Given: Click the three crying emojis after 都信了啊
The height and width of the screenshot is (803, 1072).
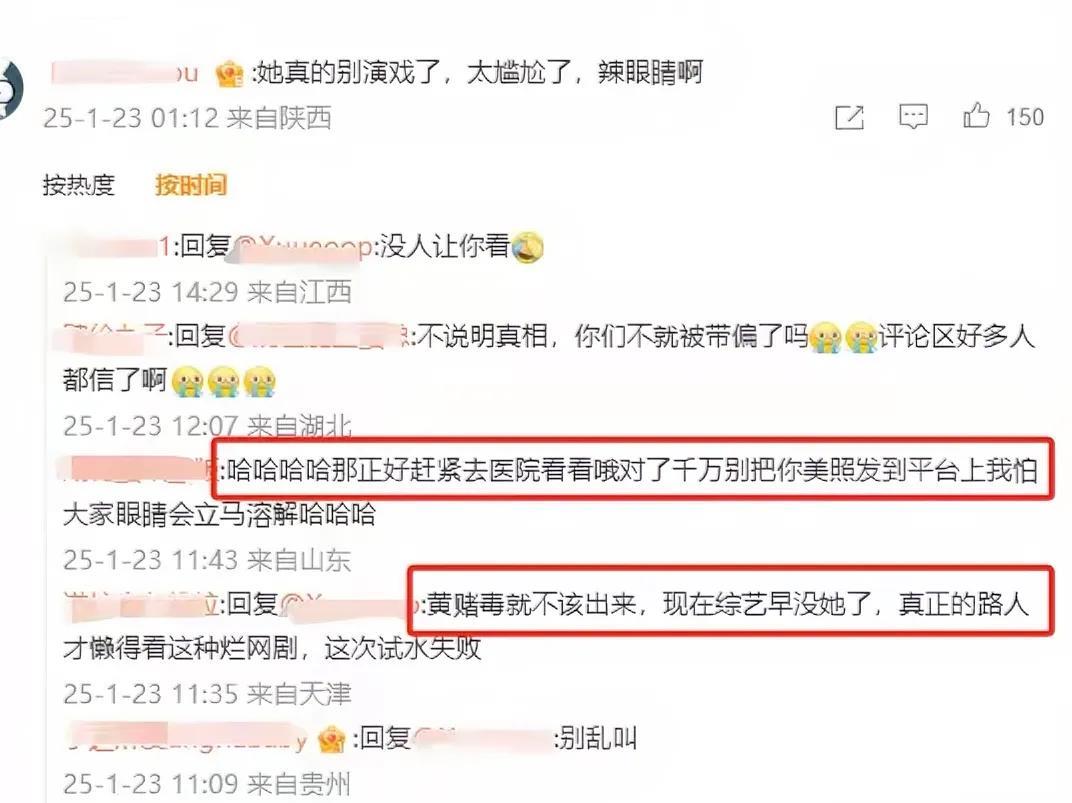Looking at the screenshot, I should [224, 381].
